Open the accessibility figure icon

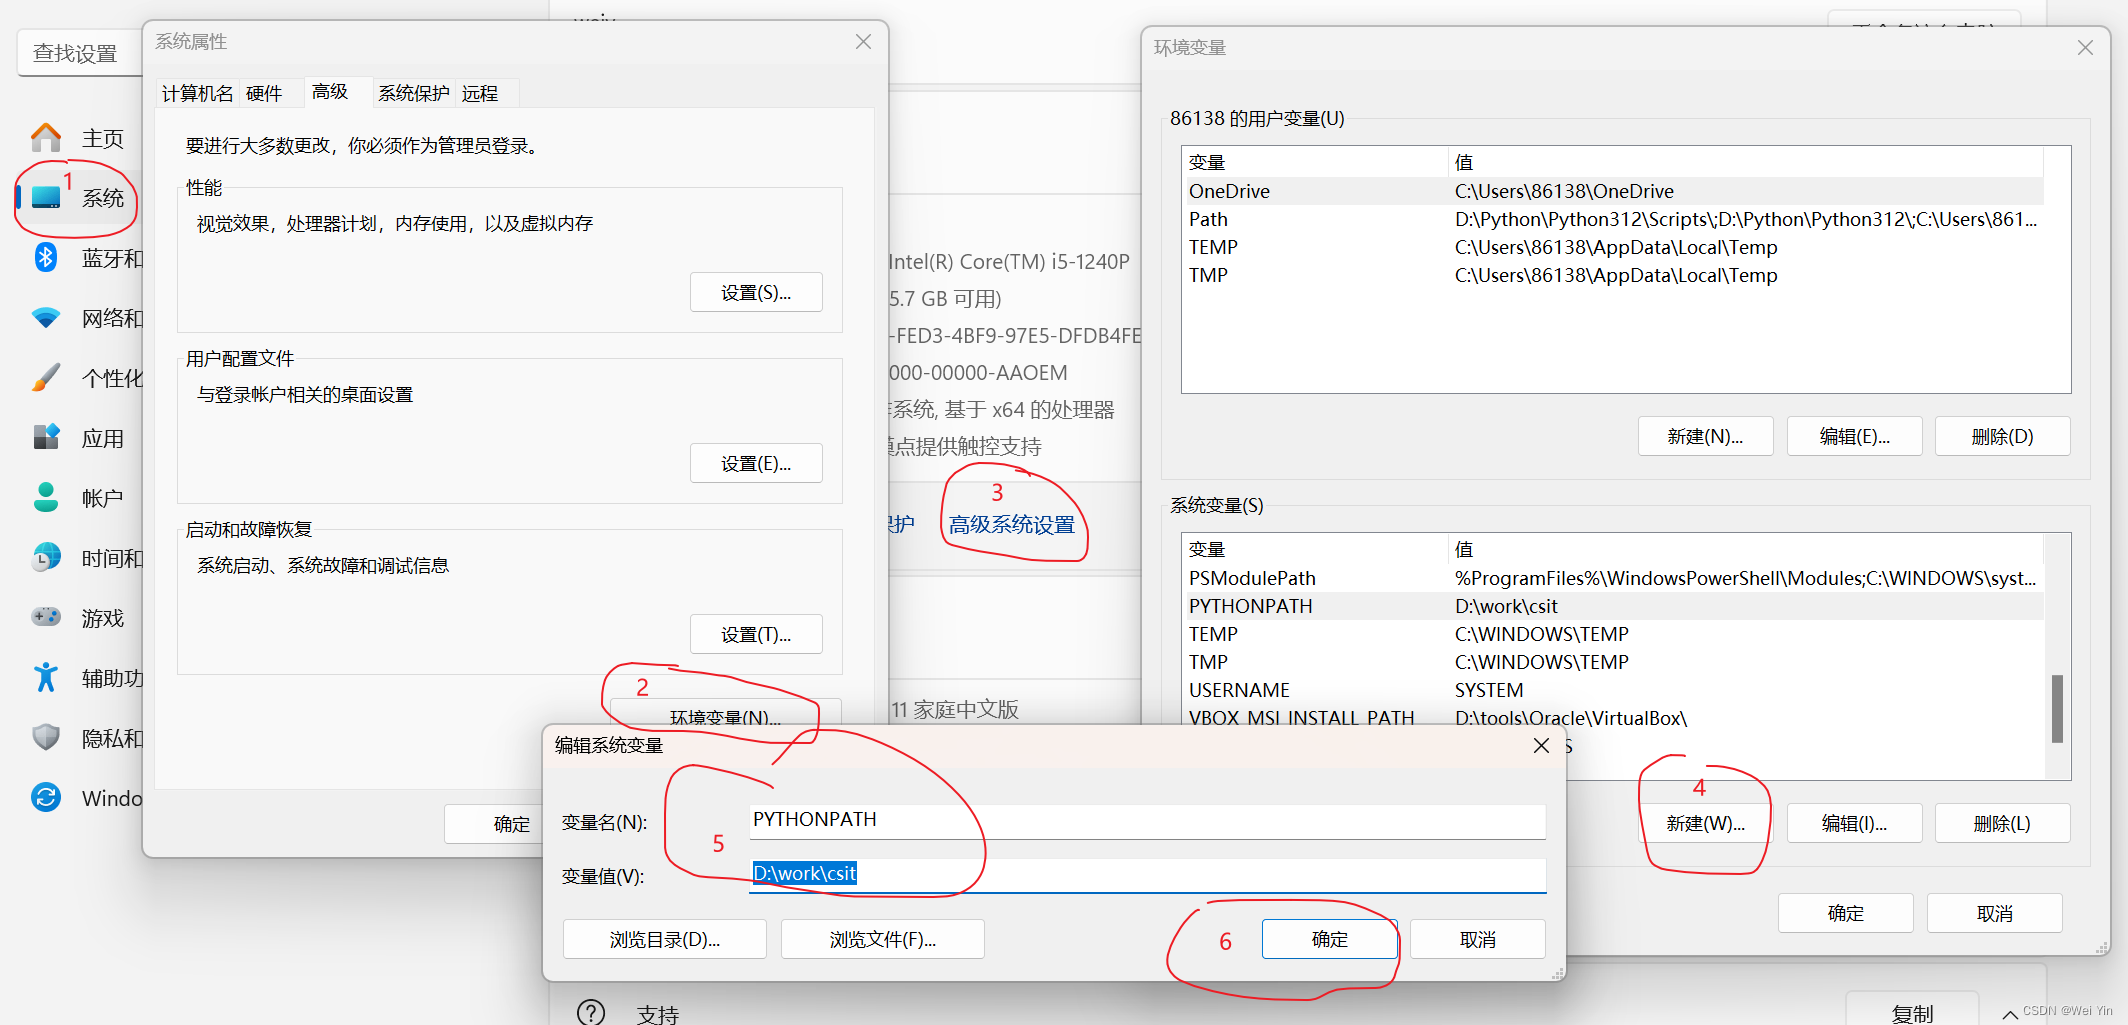point(46,678)
